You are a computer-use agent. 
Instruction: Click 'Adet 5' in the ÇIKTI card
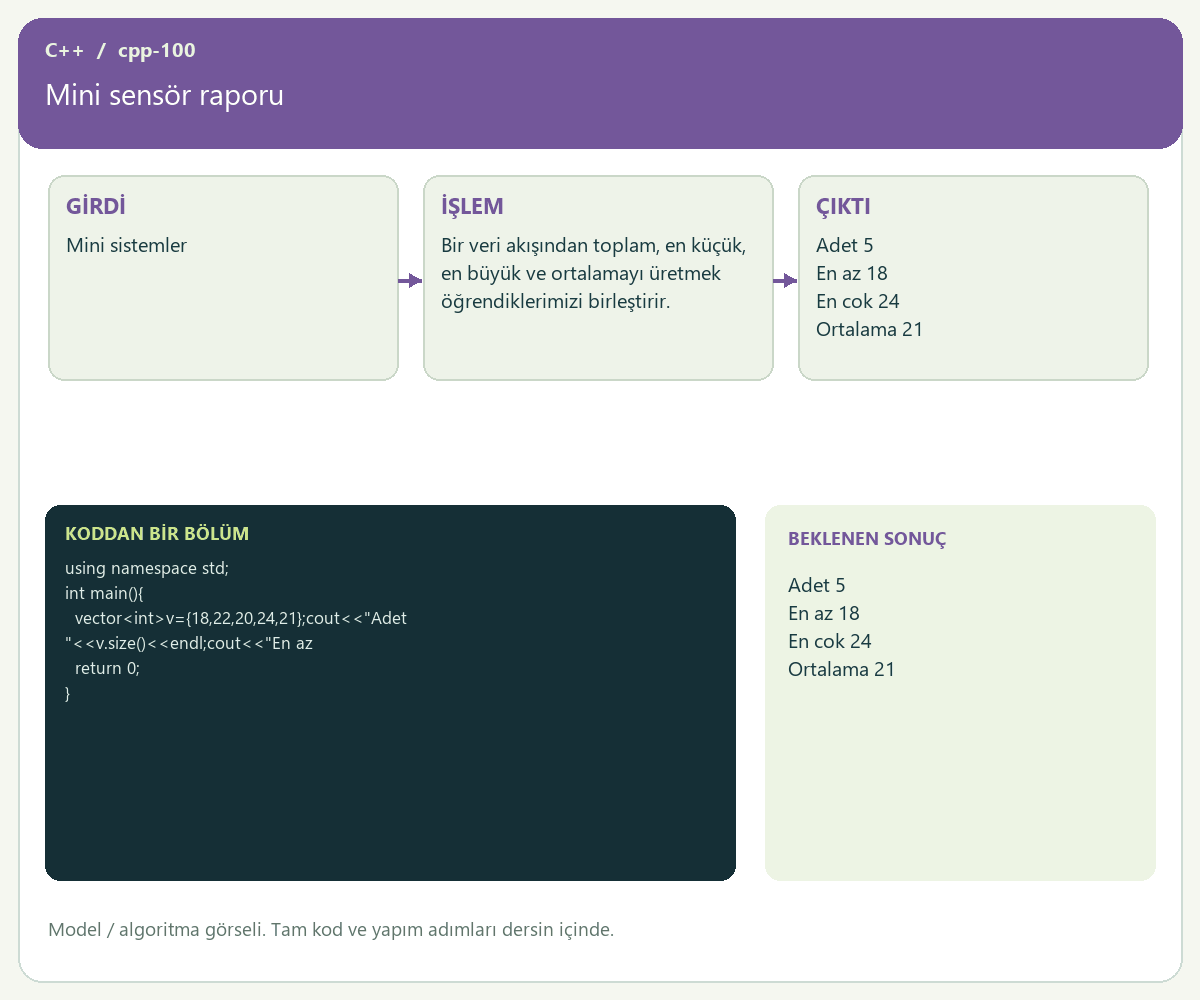[x=845, y=245]
